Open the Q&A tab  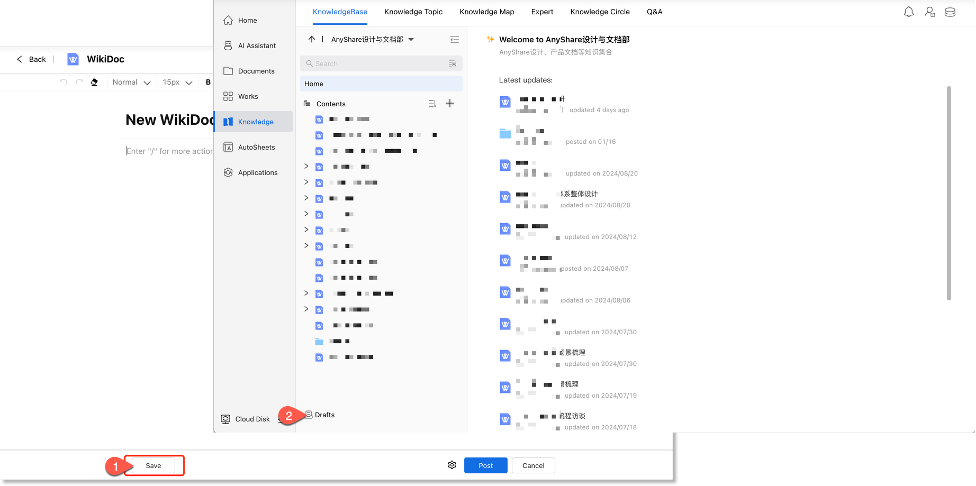point(654,12)
